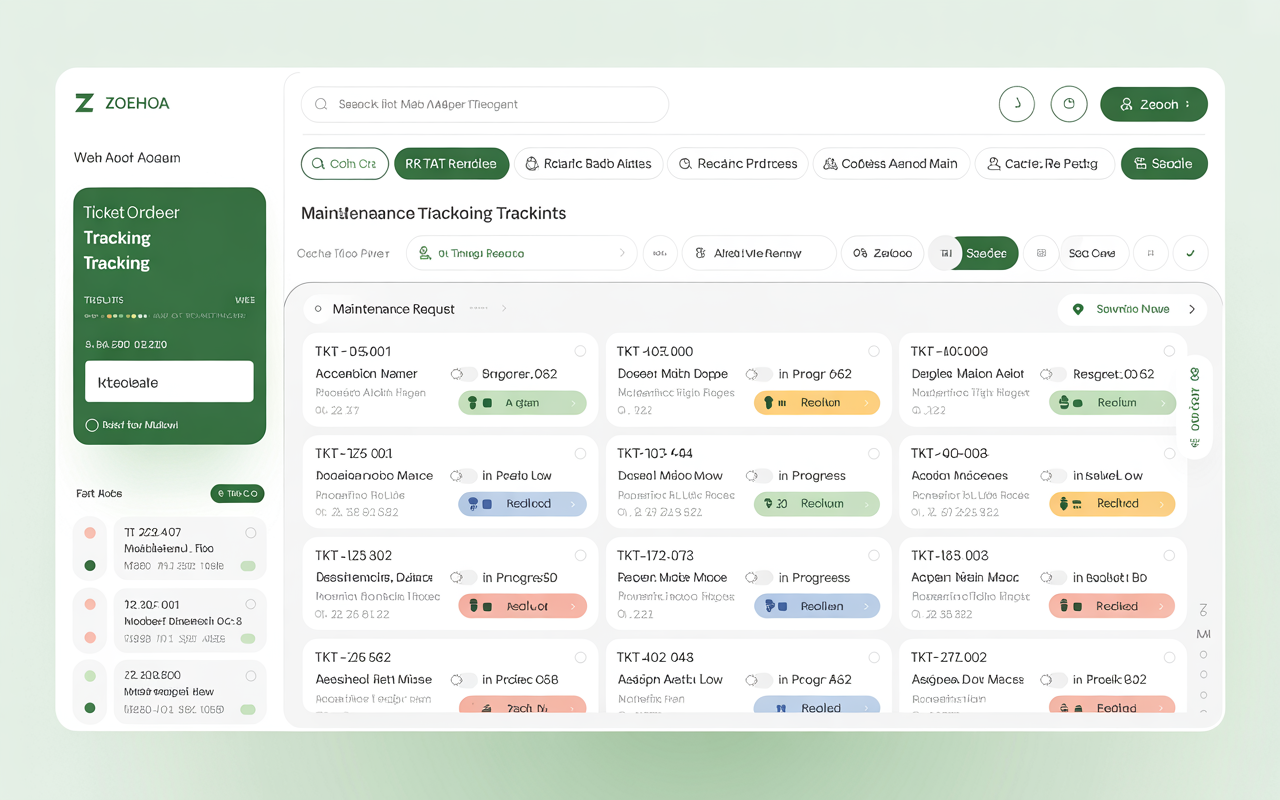
Task: Click the Kteolale white button
Action: coord(169,382)
